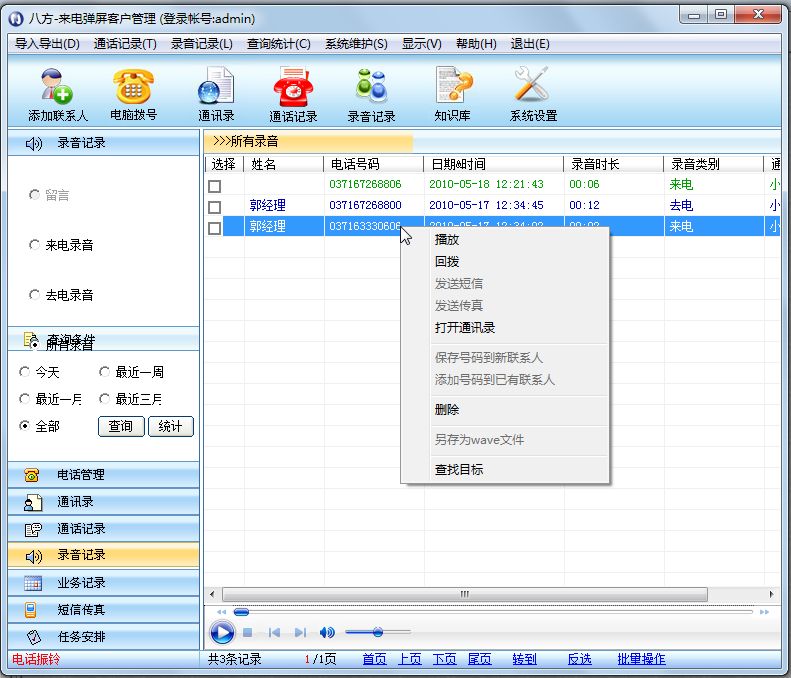Screen dimensions: 791x678
Task: Choose 播放 from the context menu
Action: [x=447, y=240]
